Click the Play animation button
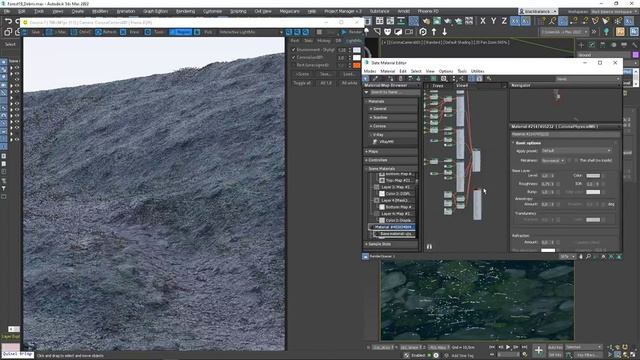The image size is (640, 360). pyautogui.click(x=508, y=347)
